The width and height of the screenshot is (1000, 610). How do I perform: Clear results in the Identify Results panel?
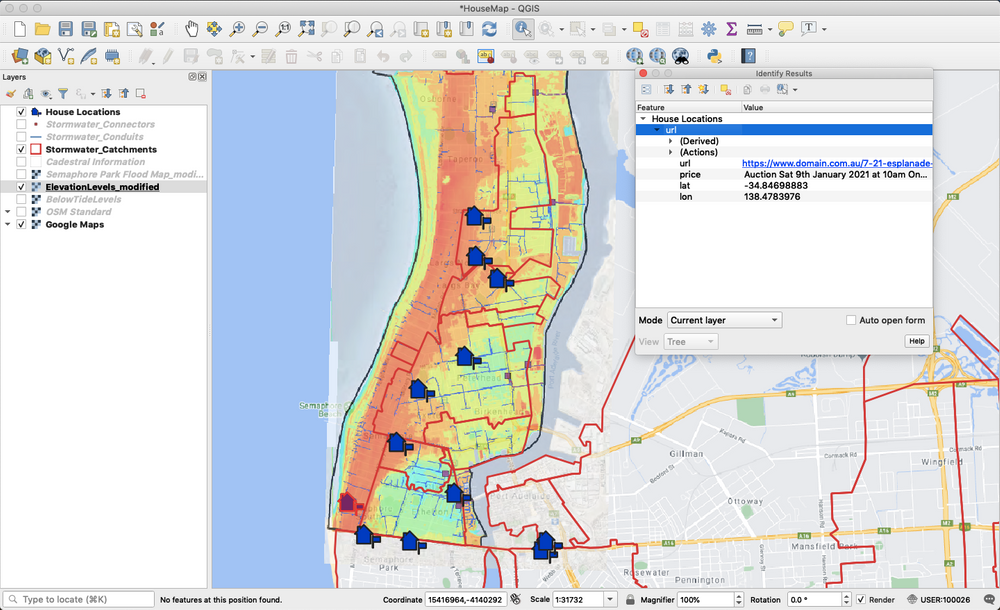tap(724, 89)
